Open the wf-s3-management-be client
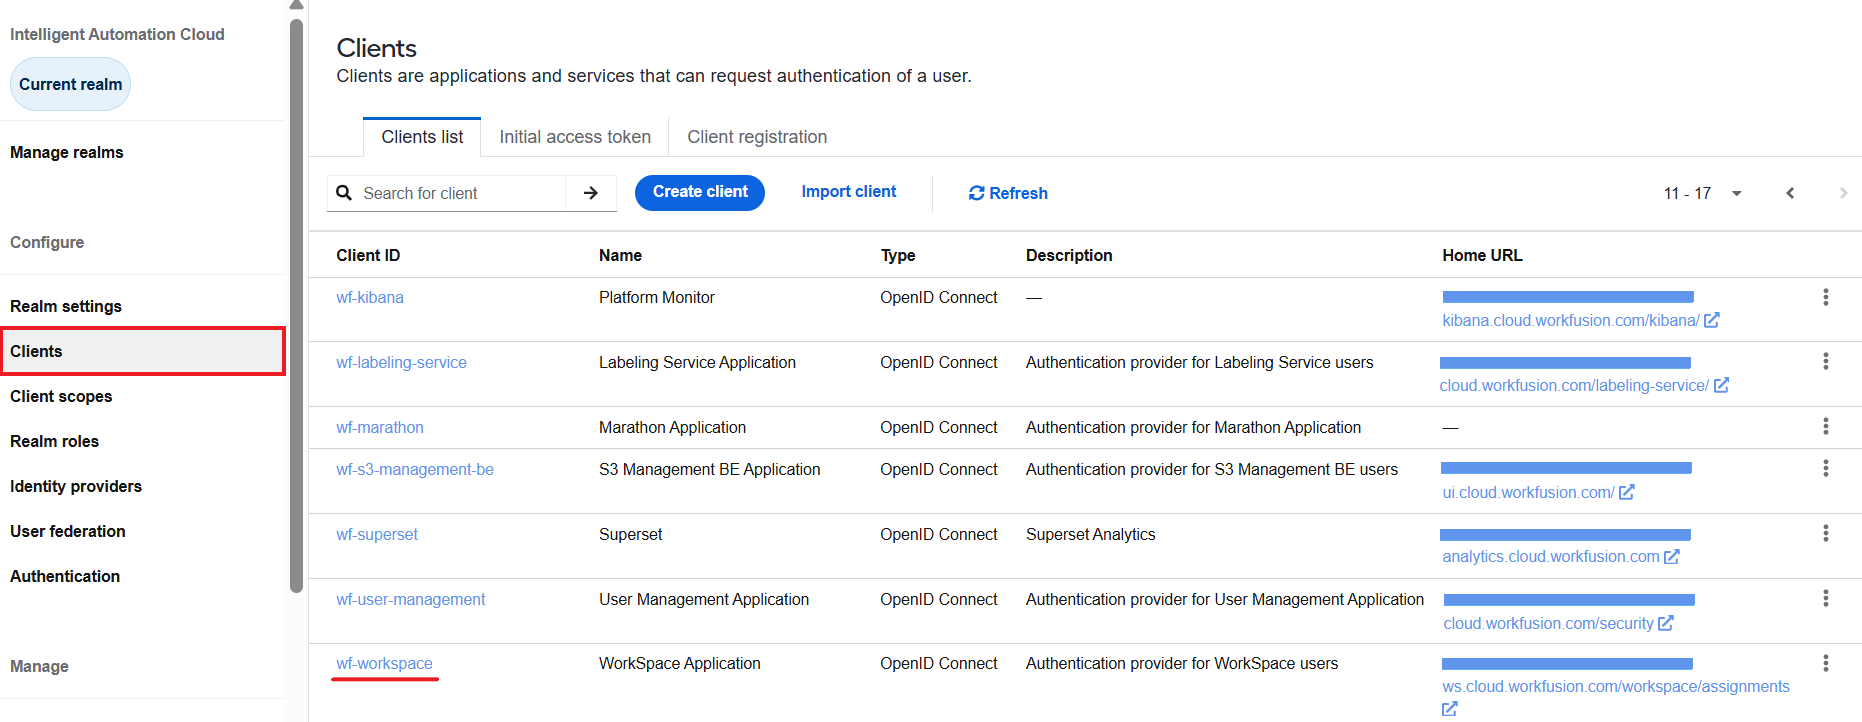Image resolution: width=1862 pixels, height=722 pixels. [x=415, y=469]
